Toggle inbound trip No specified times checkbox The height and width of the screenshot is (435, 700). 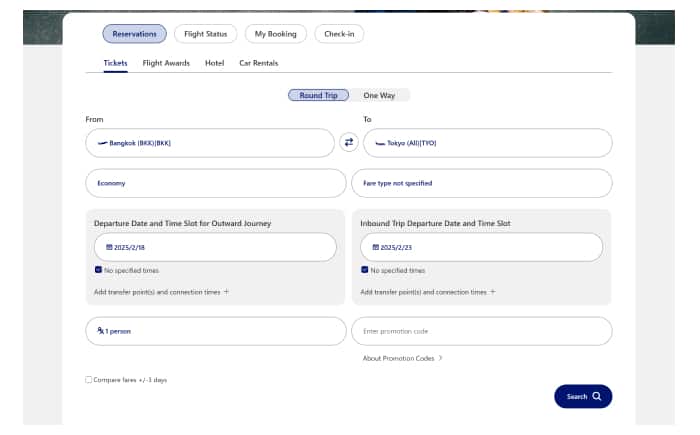click(x=365, y=270)
